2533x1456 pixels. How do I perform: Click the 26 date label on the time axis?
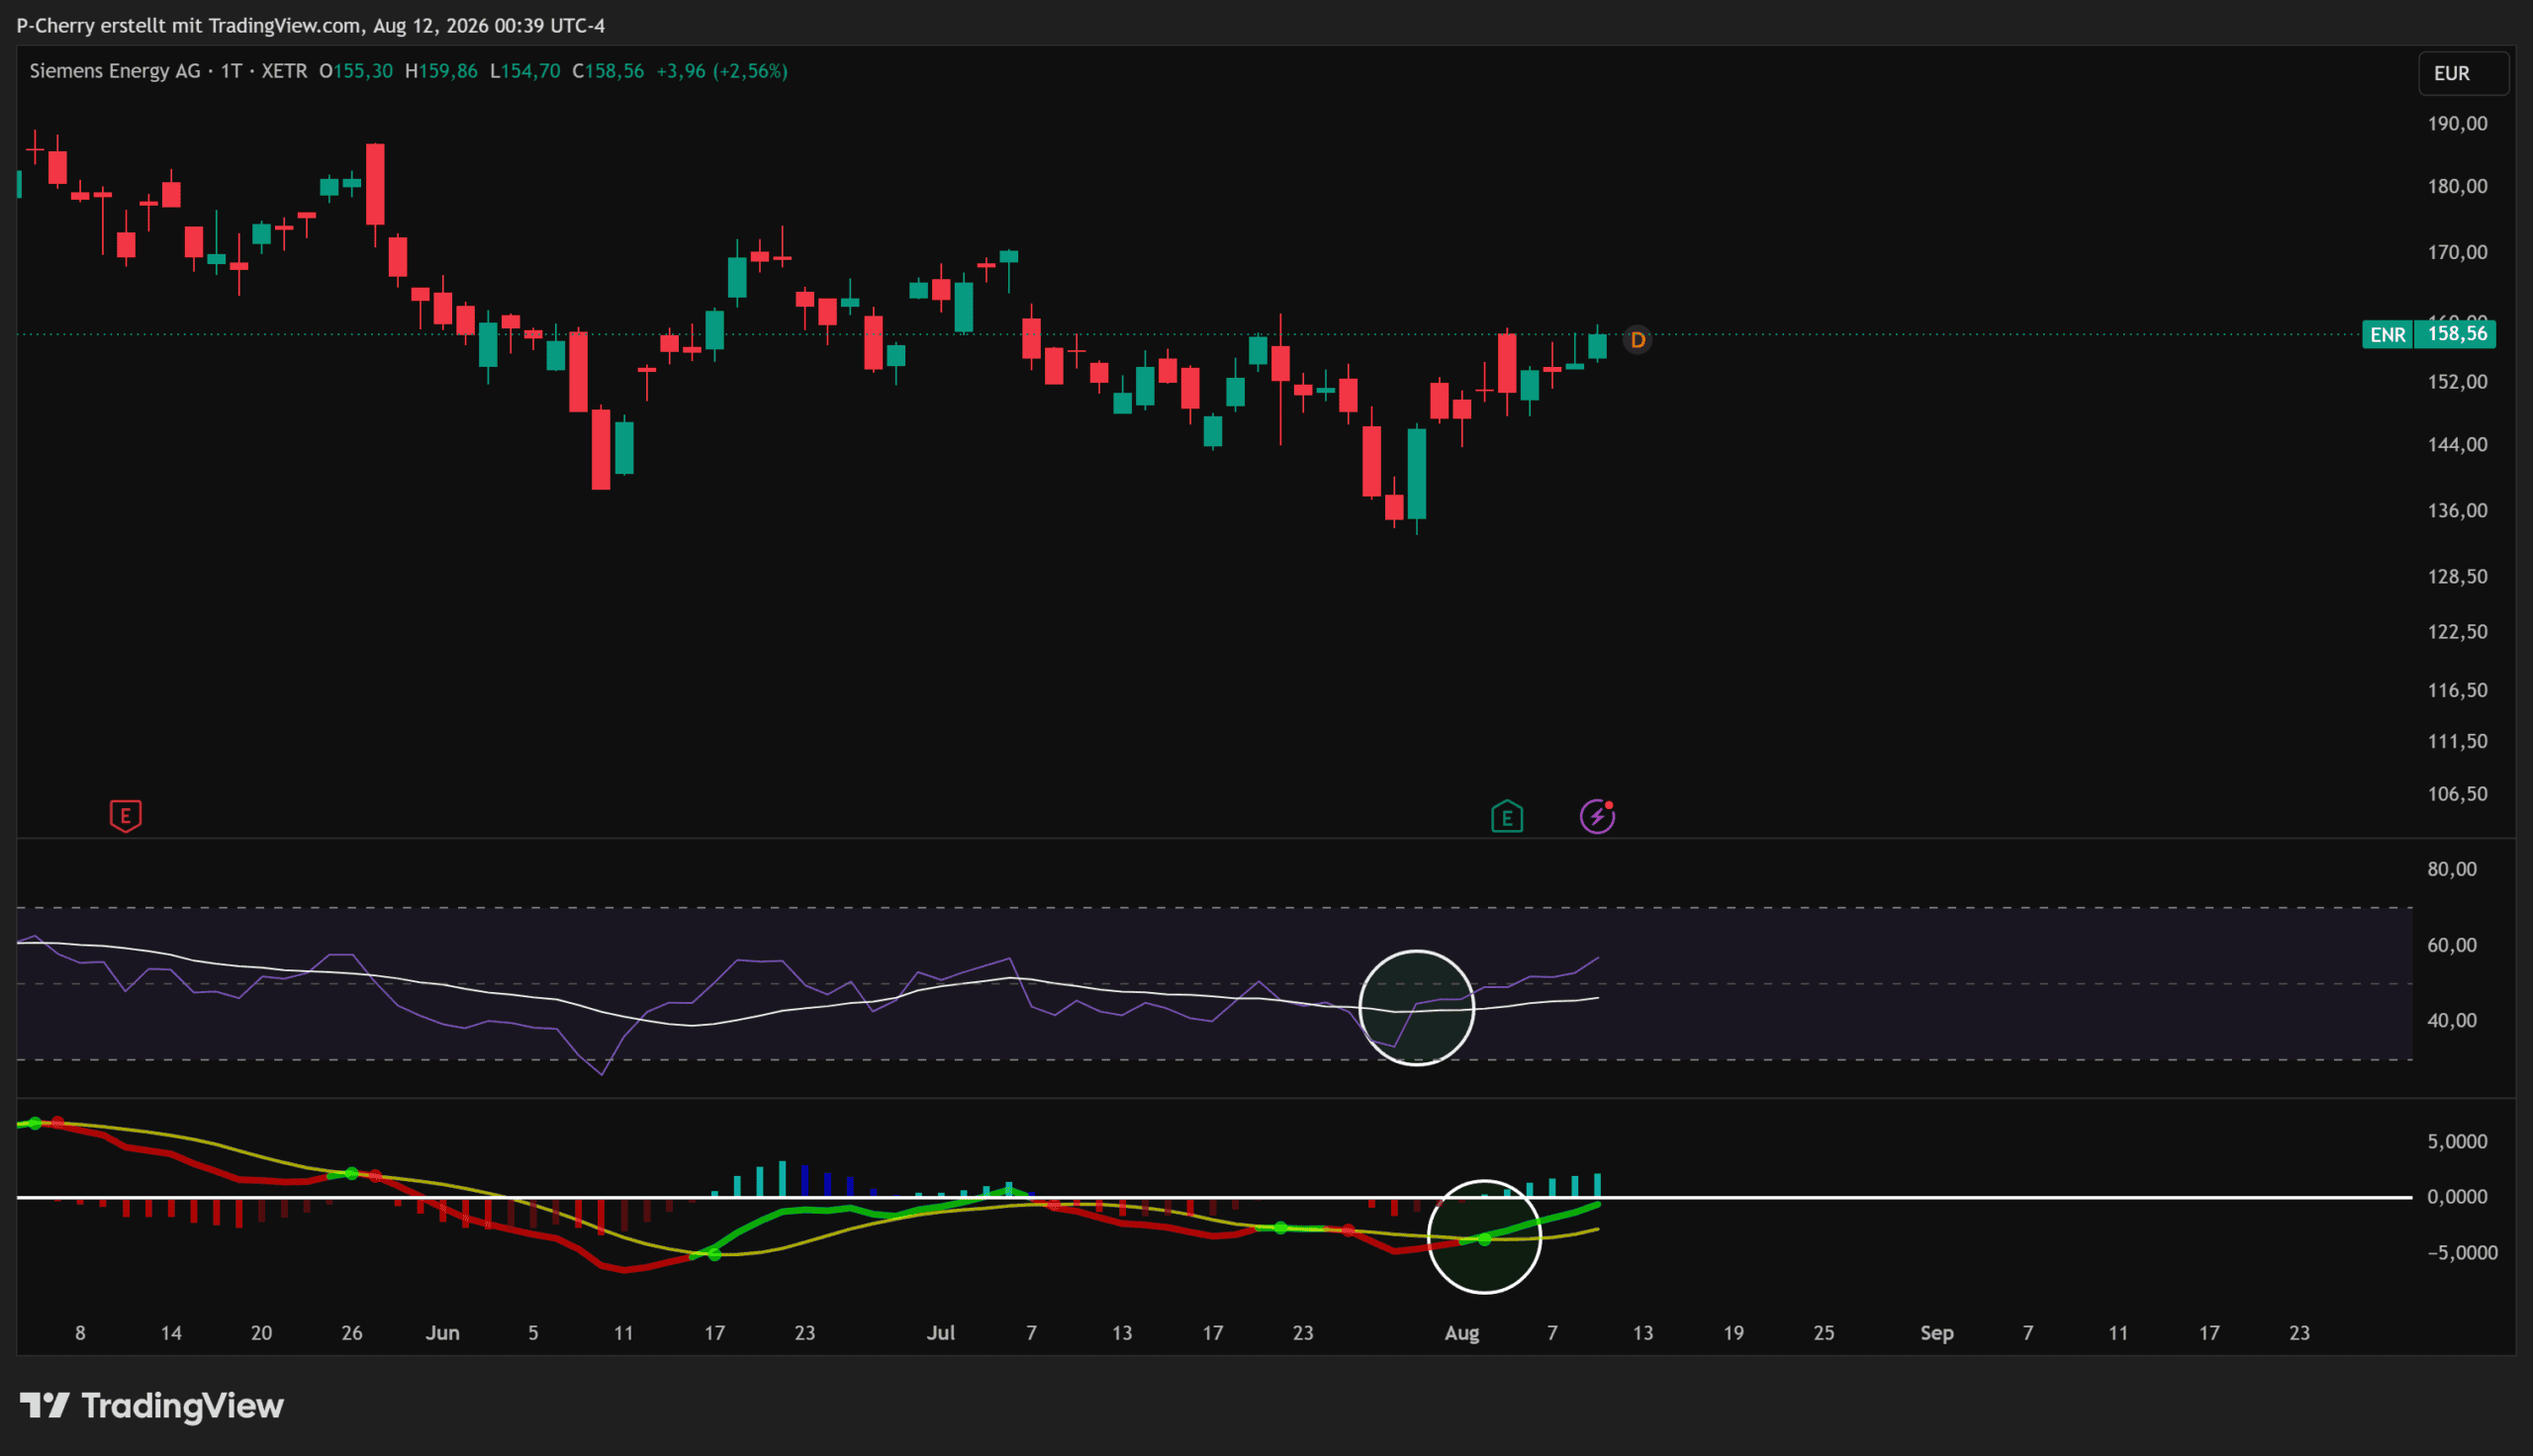tap(352, 1333)
